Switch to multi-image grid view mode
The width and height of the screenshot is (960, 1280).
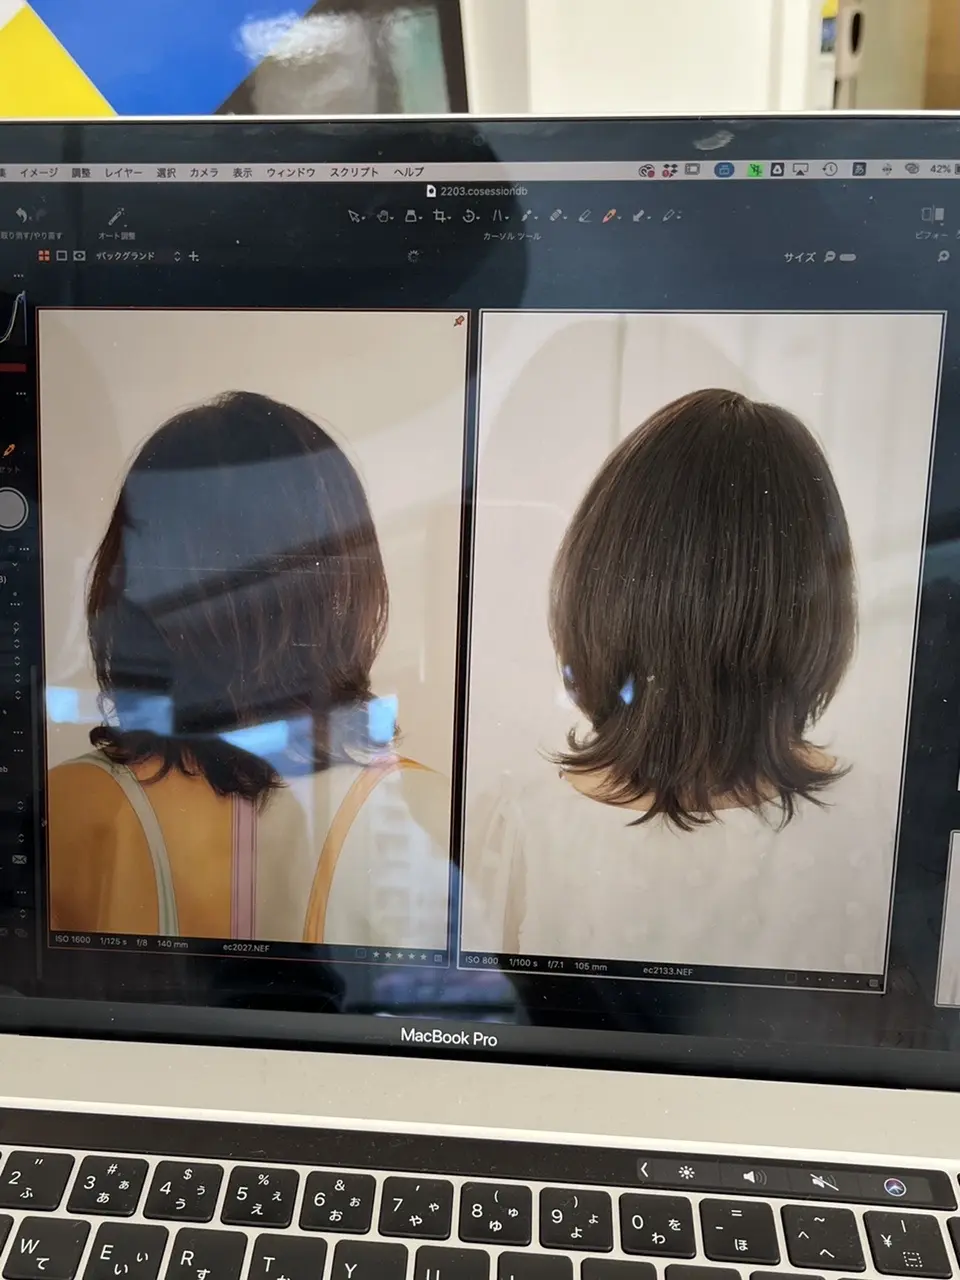pos(44,256)
